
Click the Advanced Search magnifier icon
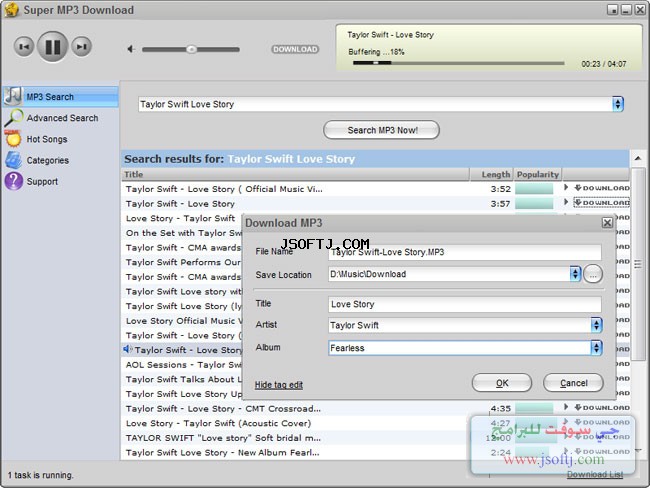click(14, 118)
